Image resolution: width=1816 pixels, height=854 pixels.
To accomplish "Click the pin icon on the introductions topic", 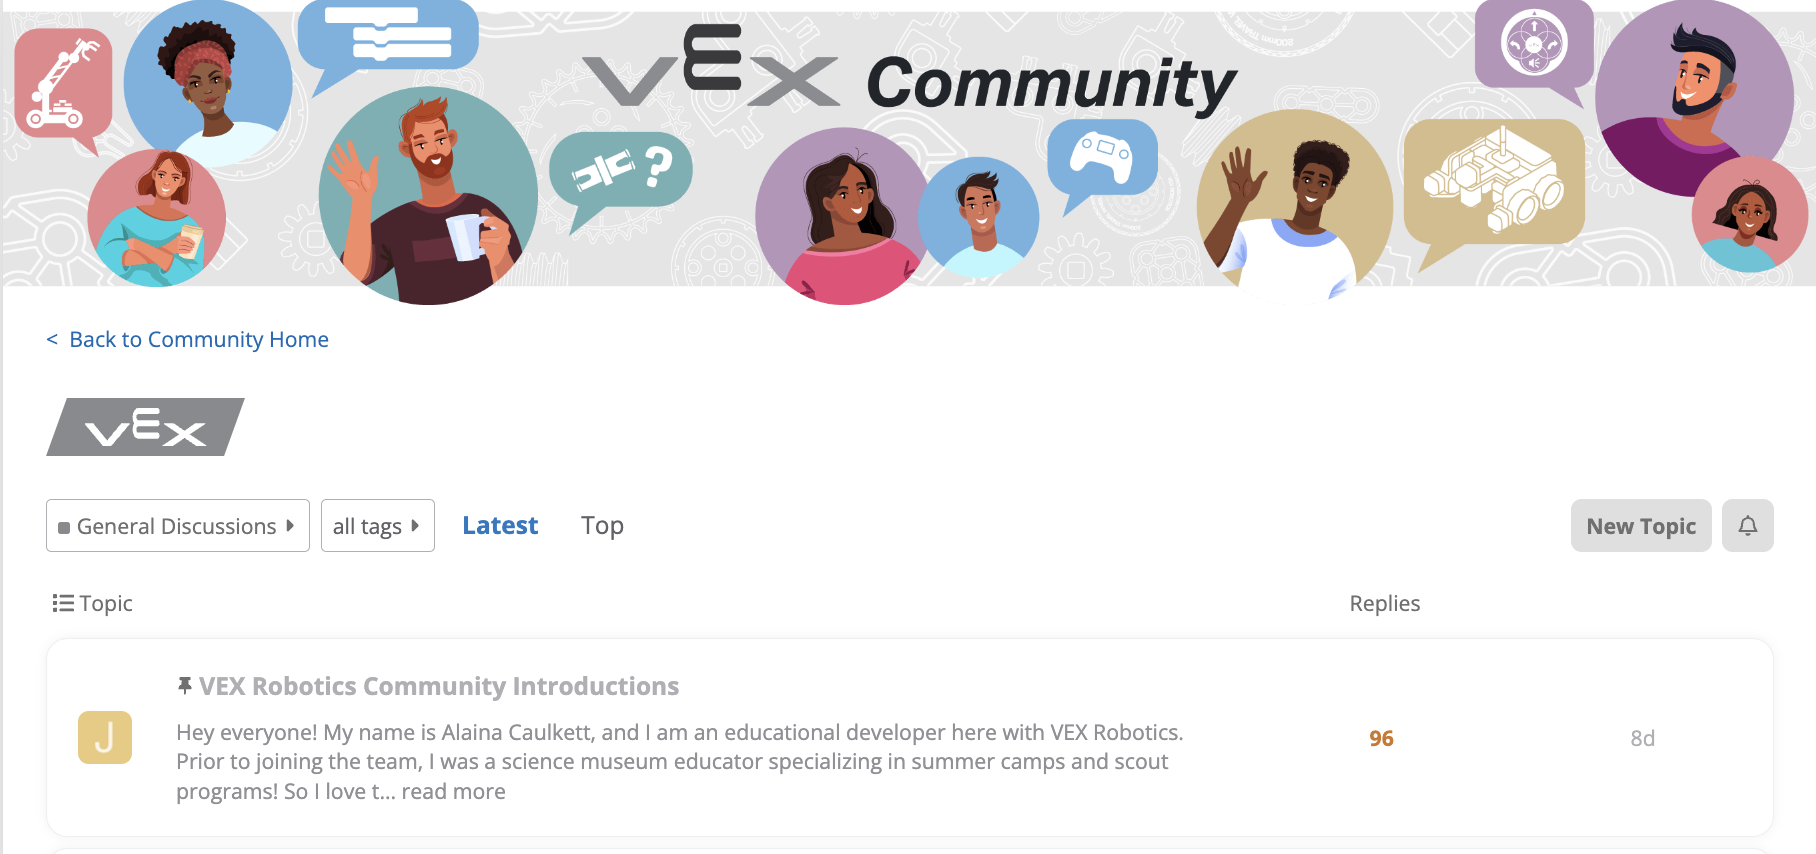I will click(183, 685).
